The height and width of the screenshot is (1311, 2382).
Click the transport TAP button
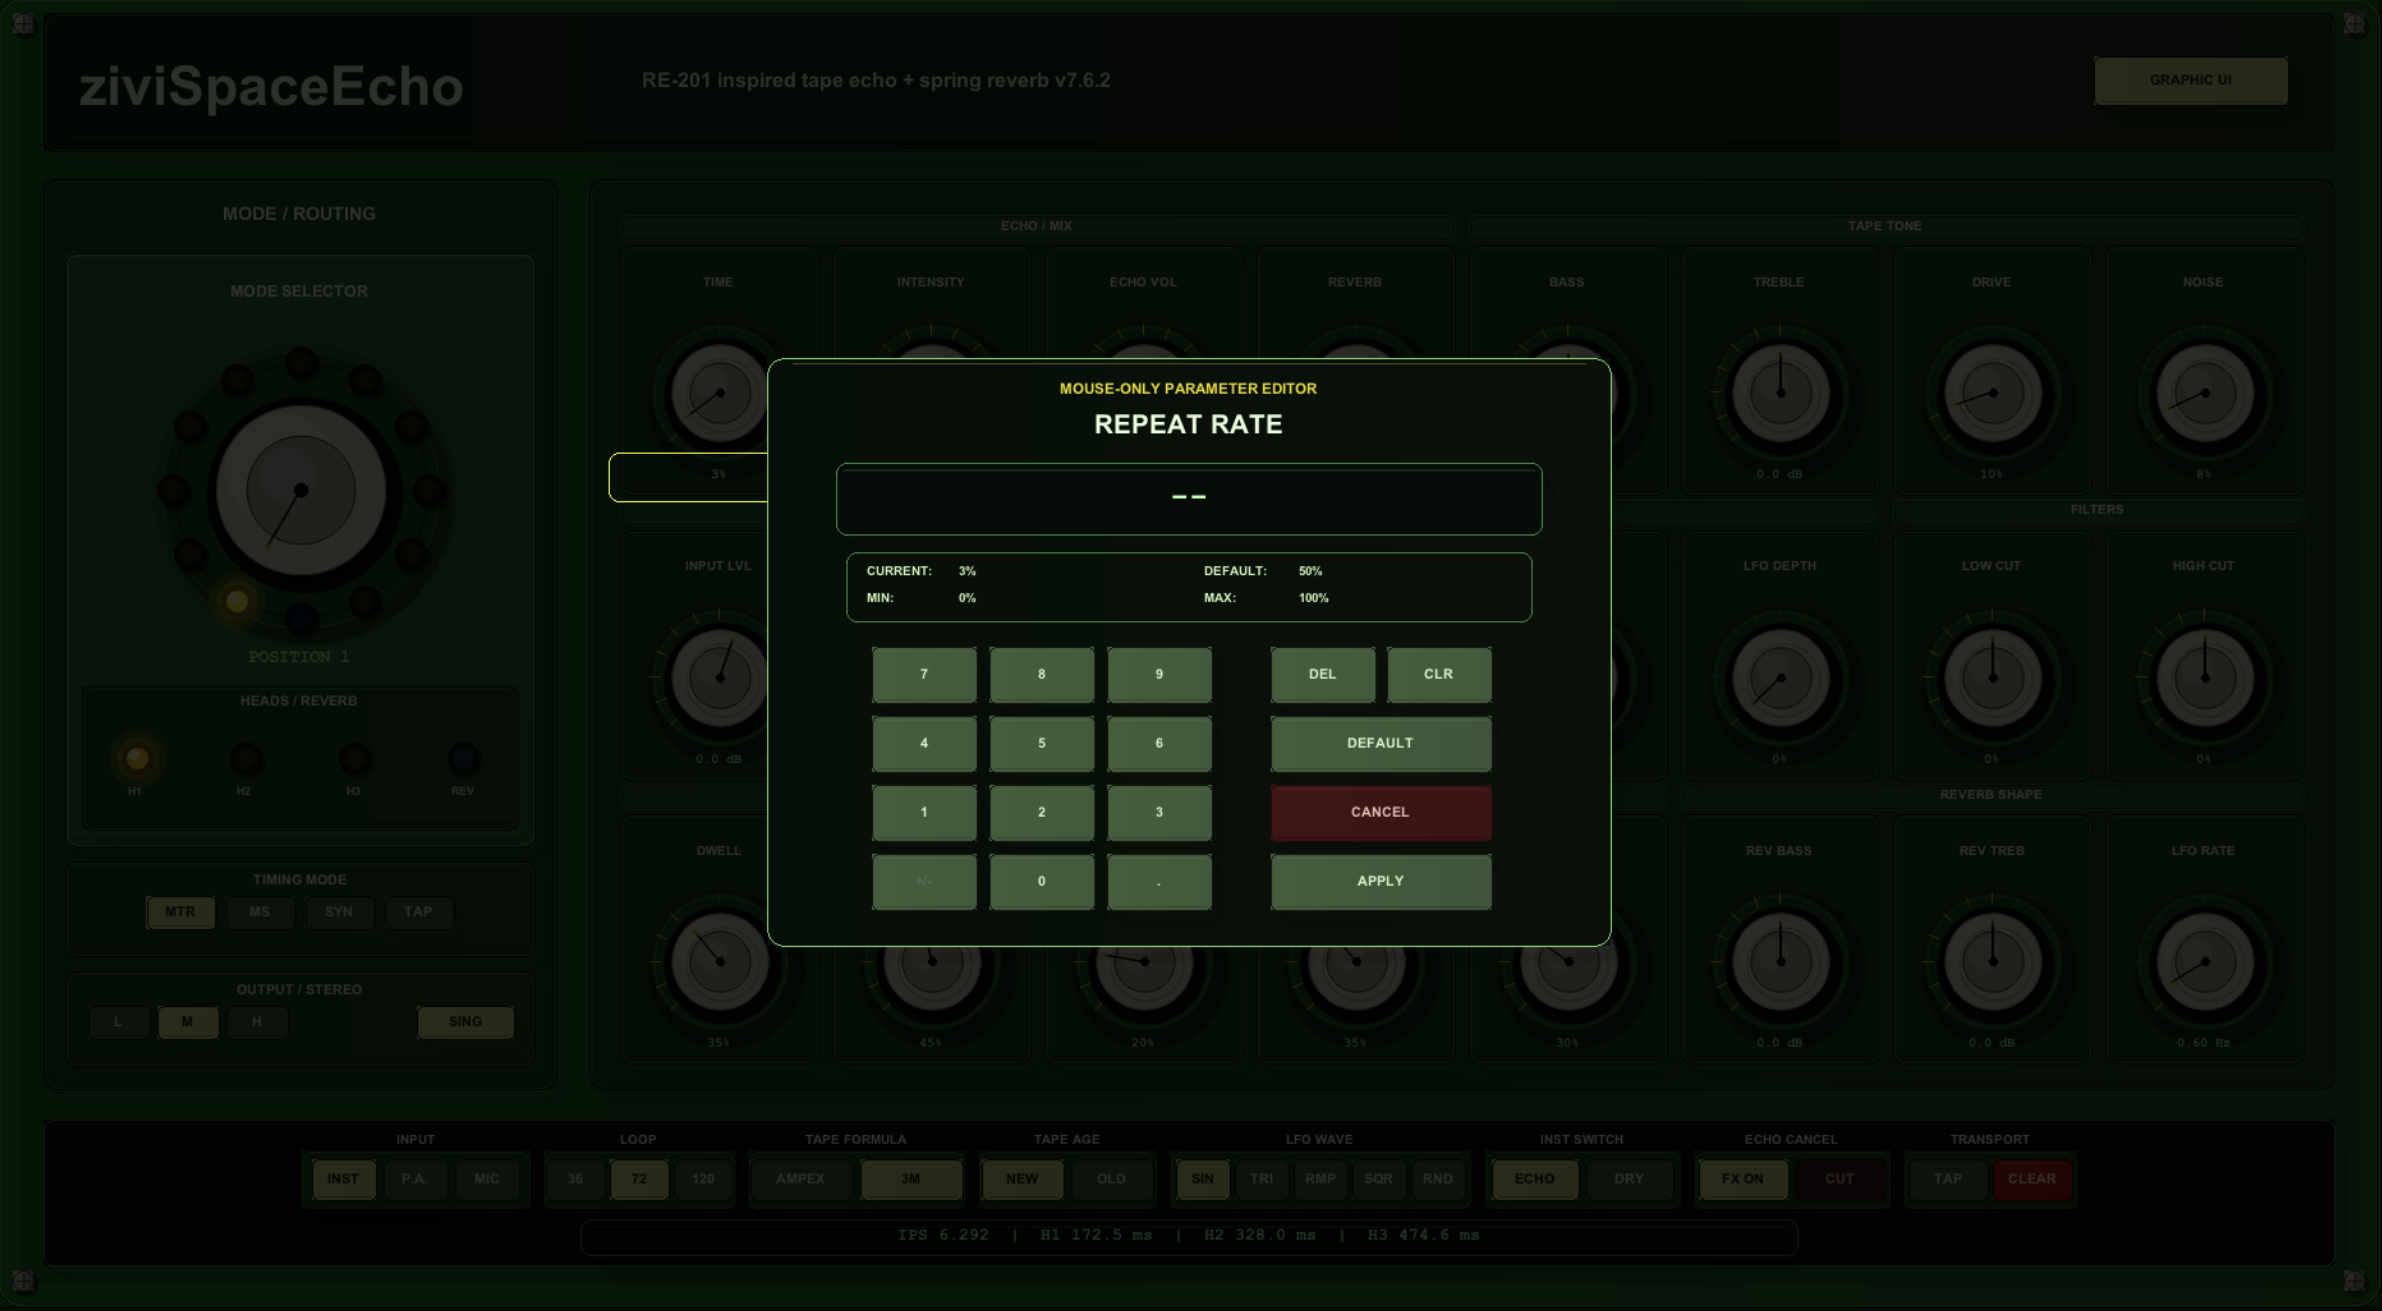tap(1948, 1179)
